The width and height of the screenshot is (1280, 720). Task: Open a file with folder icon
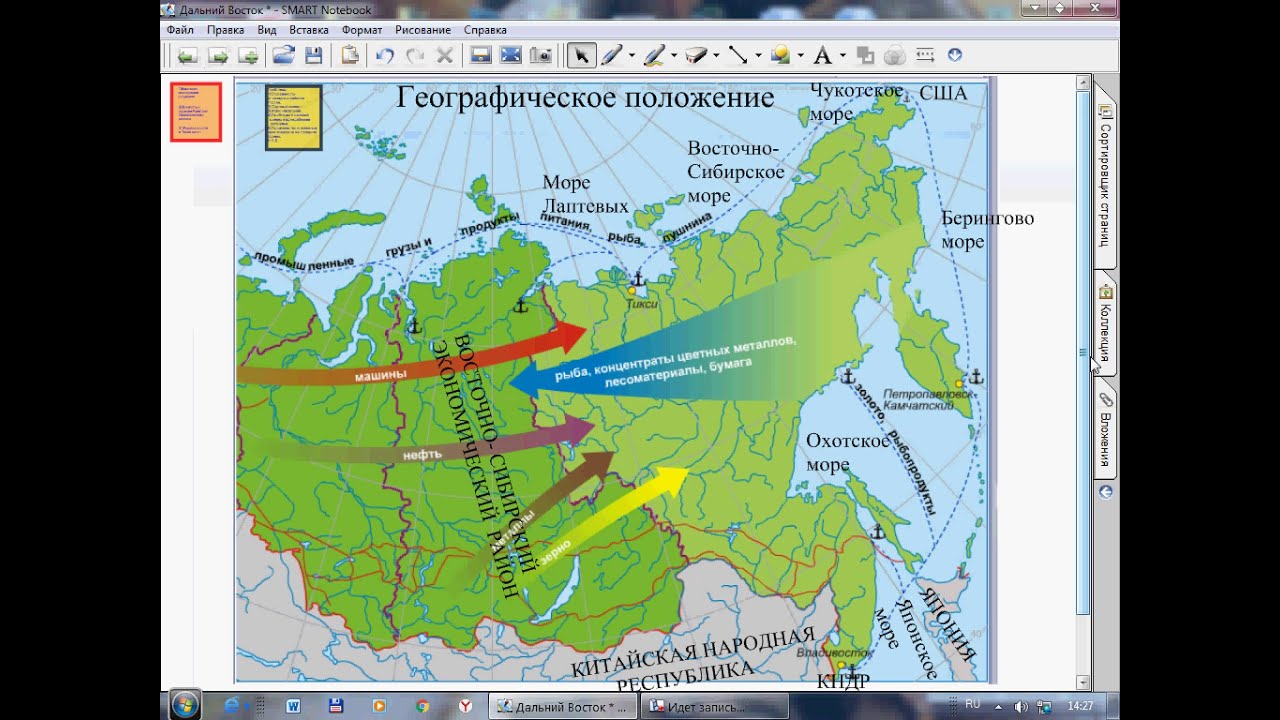point(284,56)
